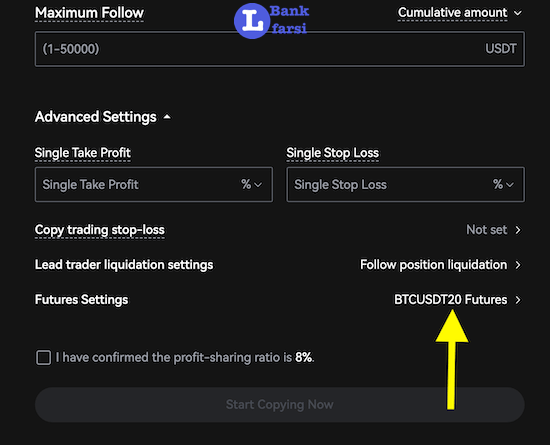Click the arrow beside Follow position liquidation
The height and width of the screenshot is (445, 550).
click(x=518, y=265)
